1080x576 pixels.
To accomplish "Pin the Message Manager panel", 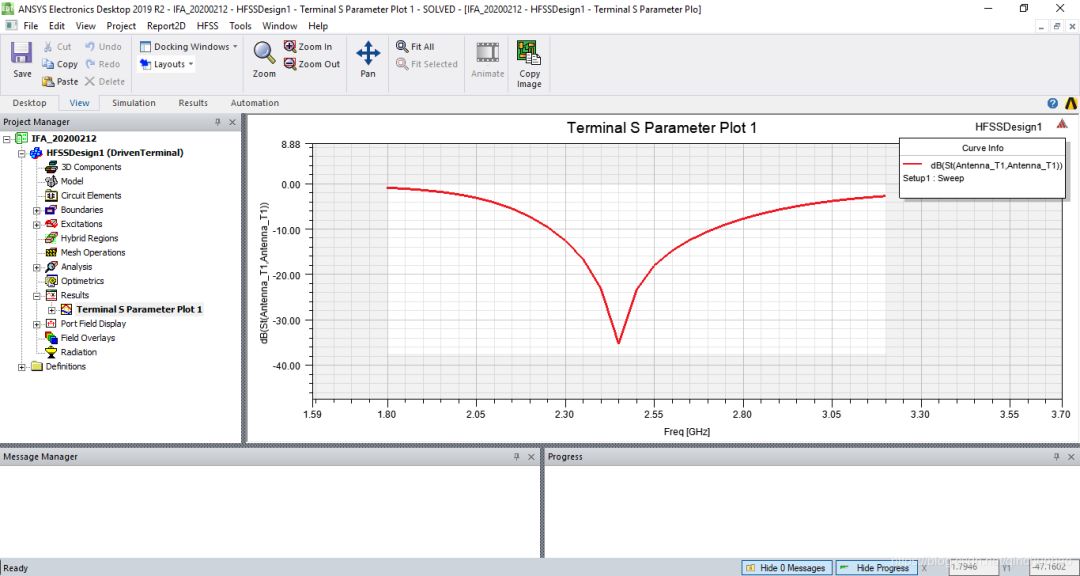I will coord(517,457).
